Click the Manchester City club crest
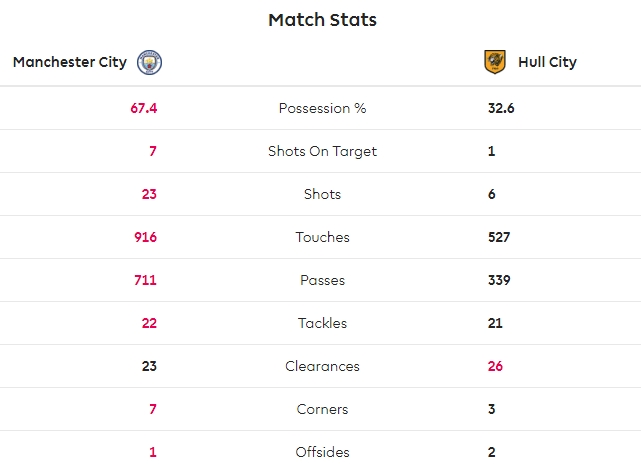Image resolution: width=641 pixels, height=472 pixels. coord(149,62)
